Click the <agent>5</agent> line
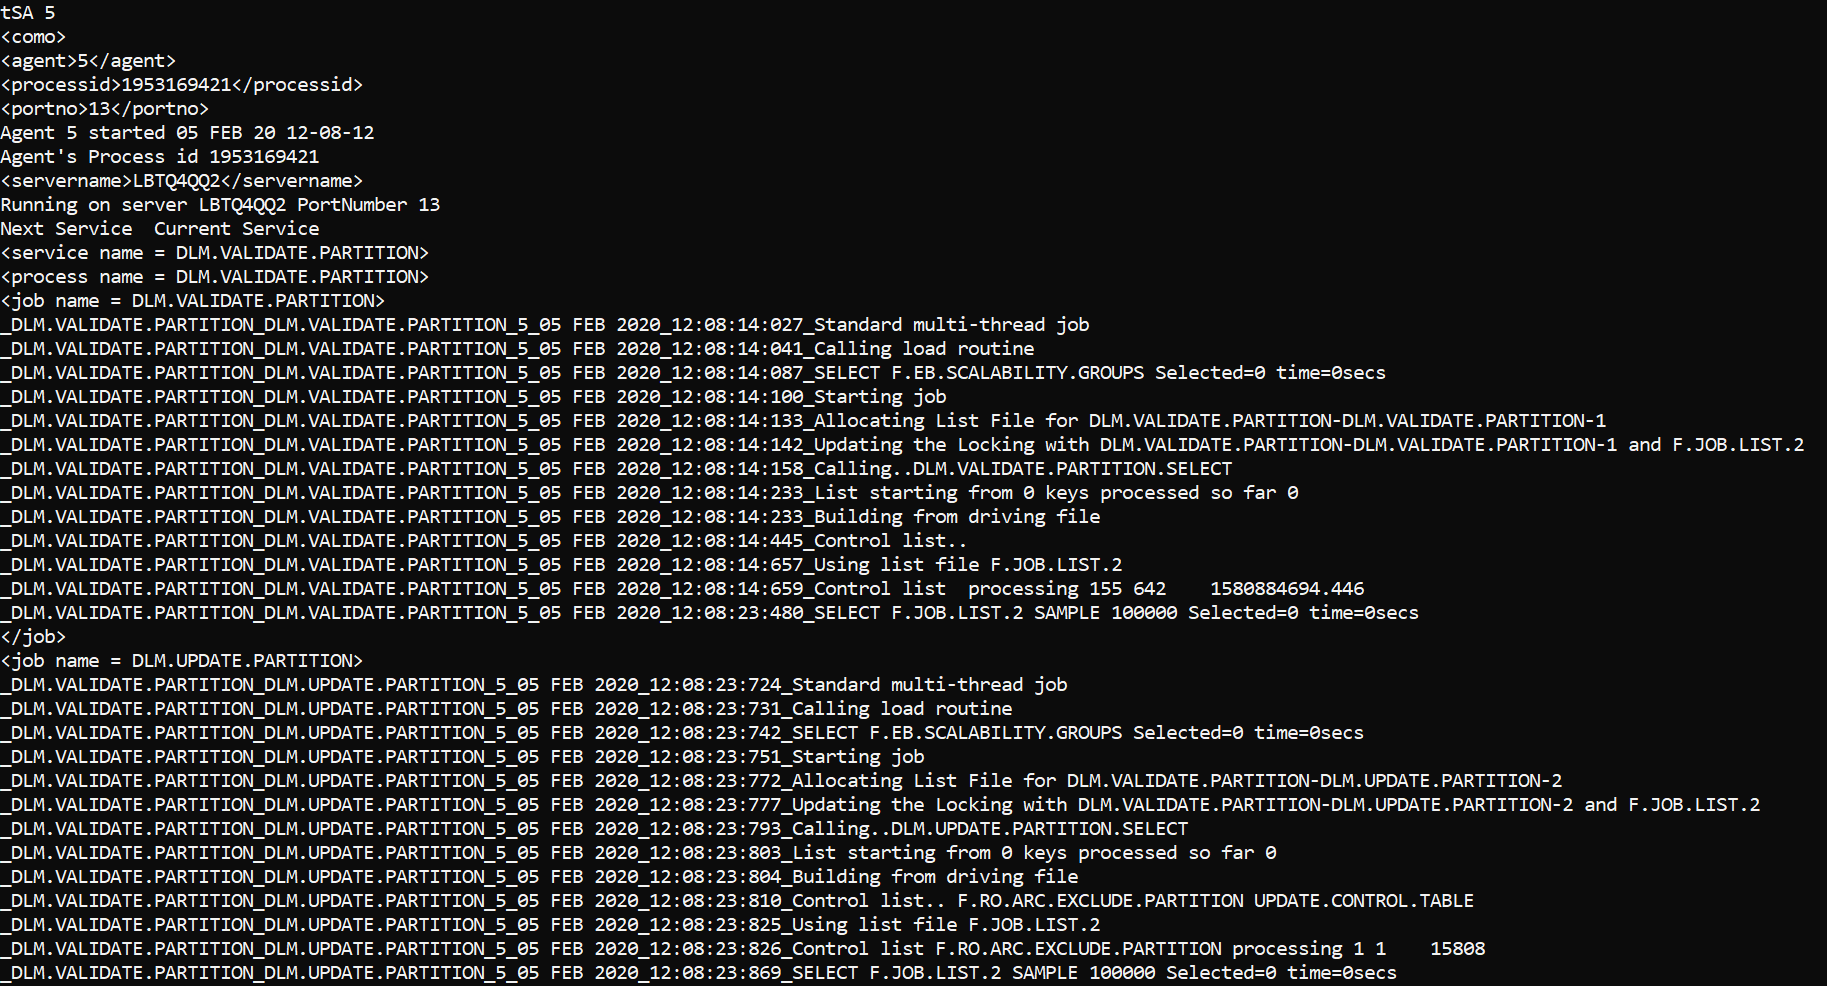Screen dimensions: 1827x986 pos(88,61)
